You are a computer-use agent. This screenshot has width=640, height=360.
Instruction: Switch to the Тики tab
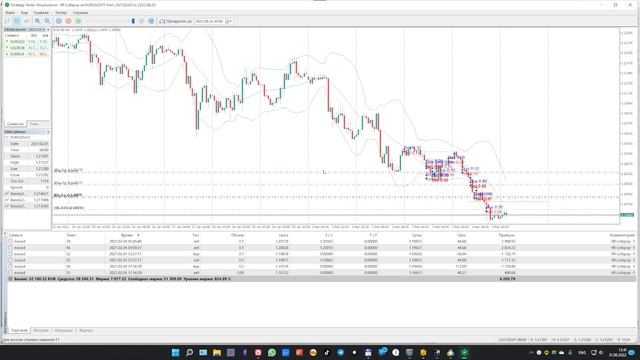(34, 124)
